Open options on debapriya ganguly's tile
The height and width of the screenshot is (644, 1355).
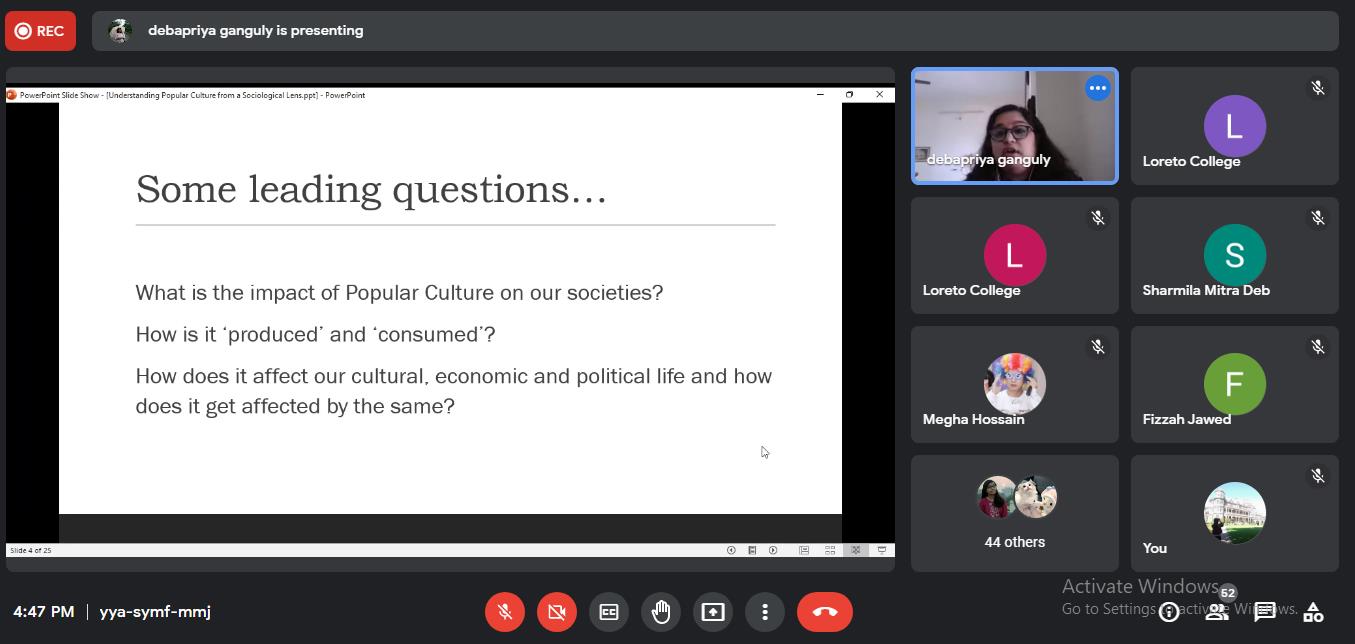pyautogui.click(x=1097, y=88)
